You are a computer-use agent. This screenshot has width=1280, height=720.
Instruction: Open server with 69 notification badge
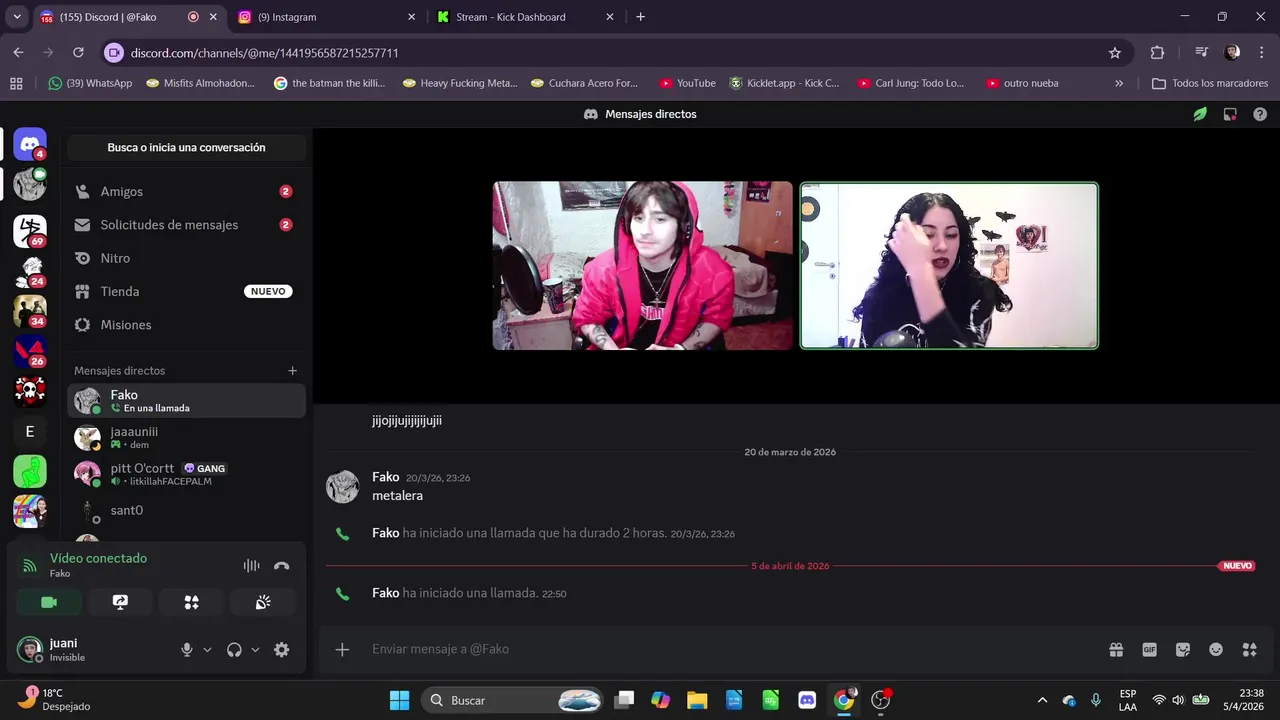(x=30, y=231)
